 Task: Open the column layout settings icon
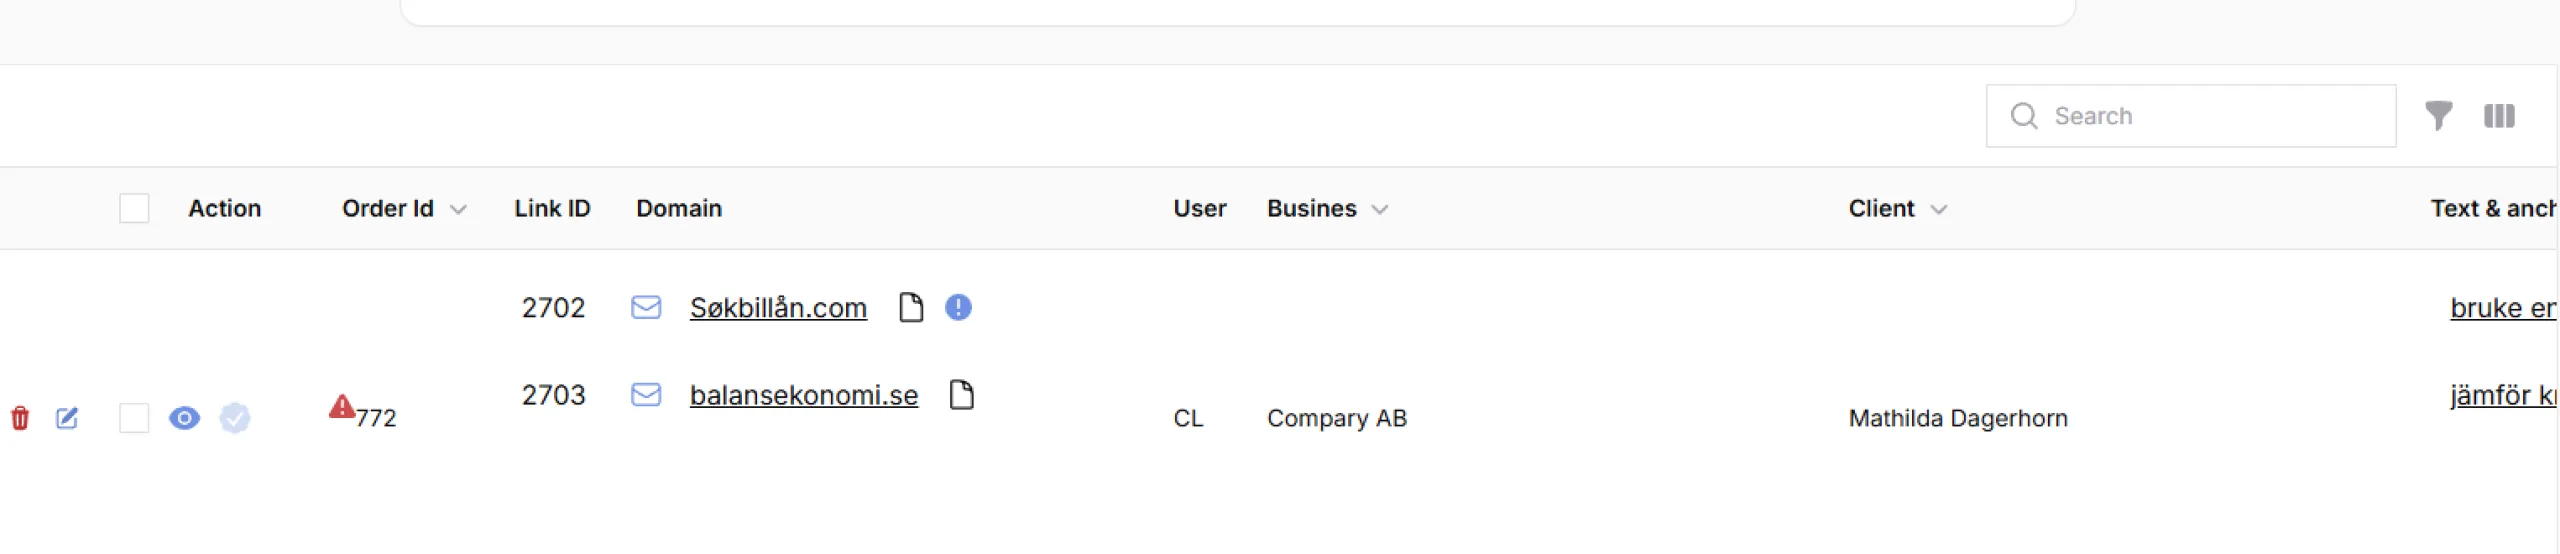(2499, 116)
